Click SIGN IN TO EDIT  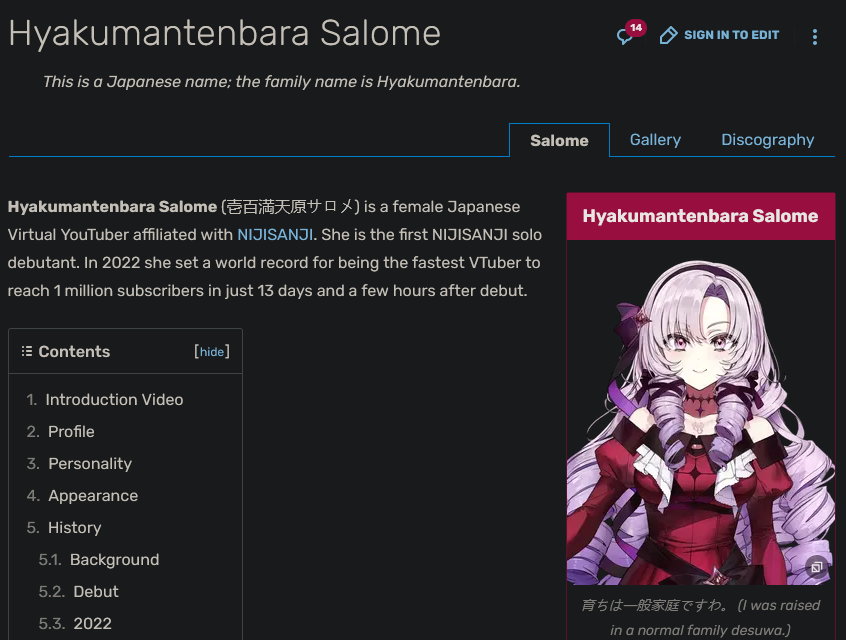(731, 35)
